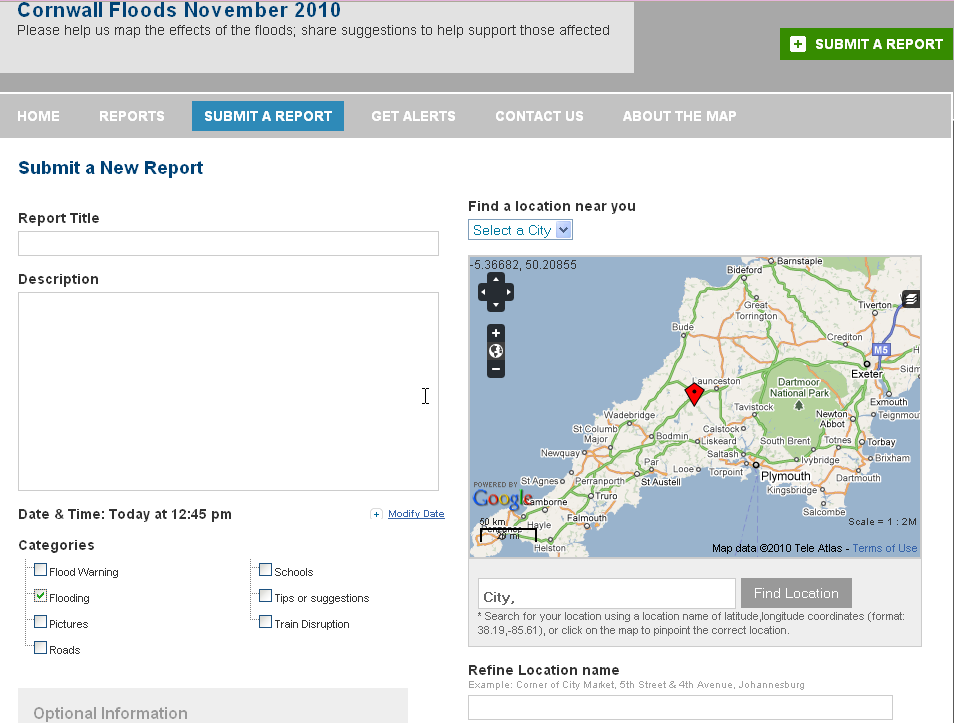Select the red location marker near Launceston

[x=694, y=392]
